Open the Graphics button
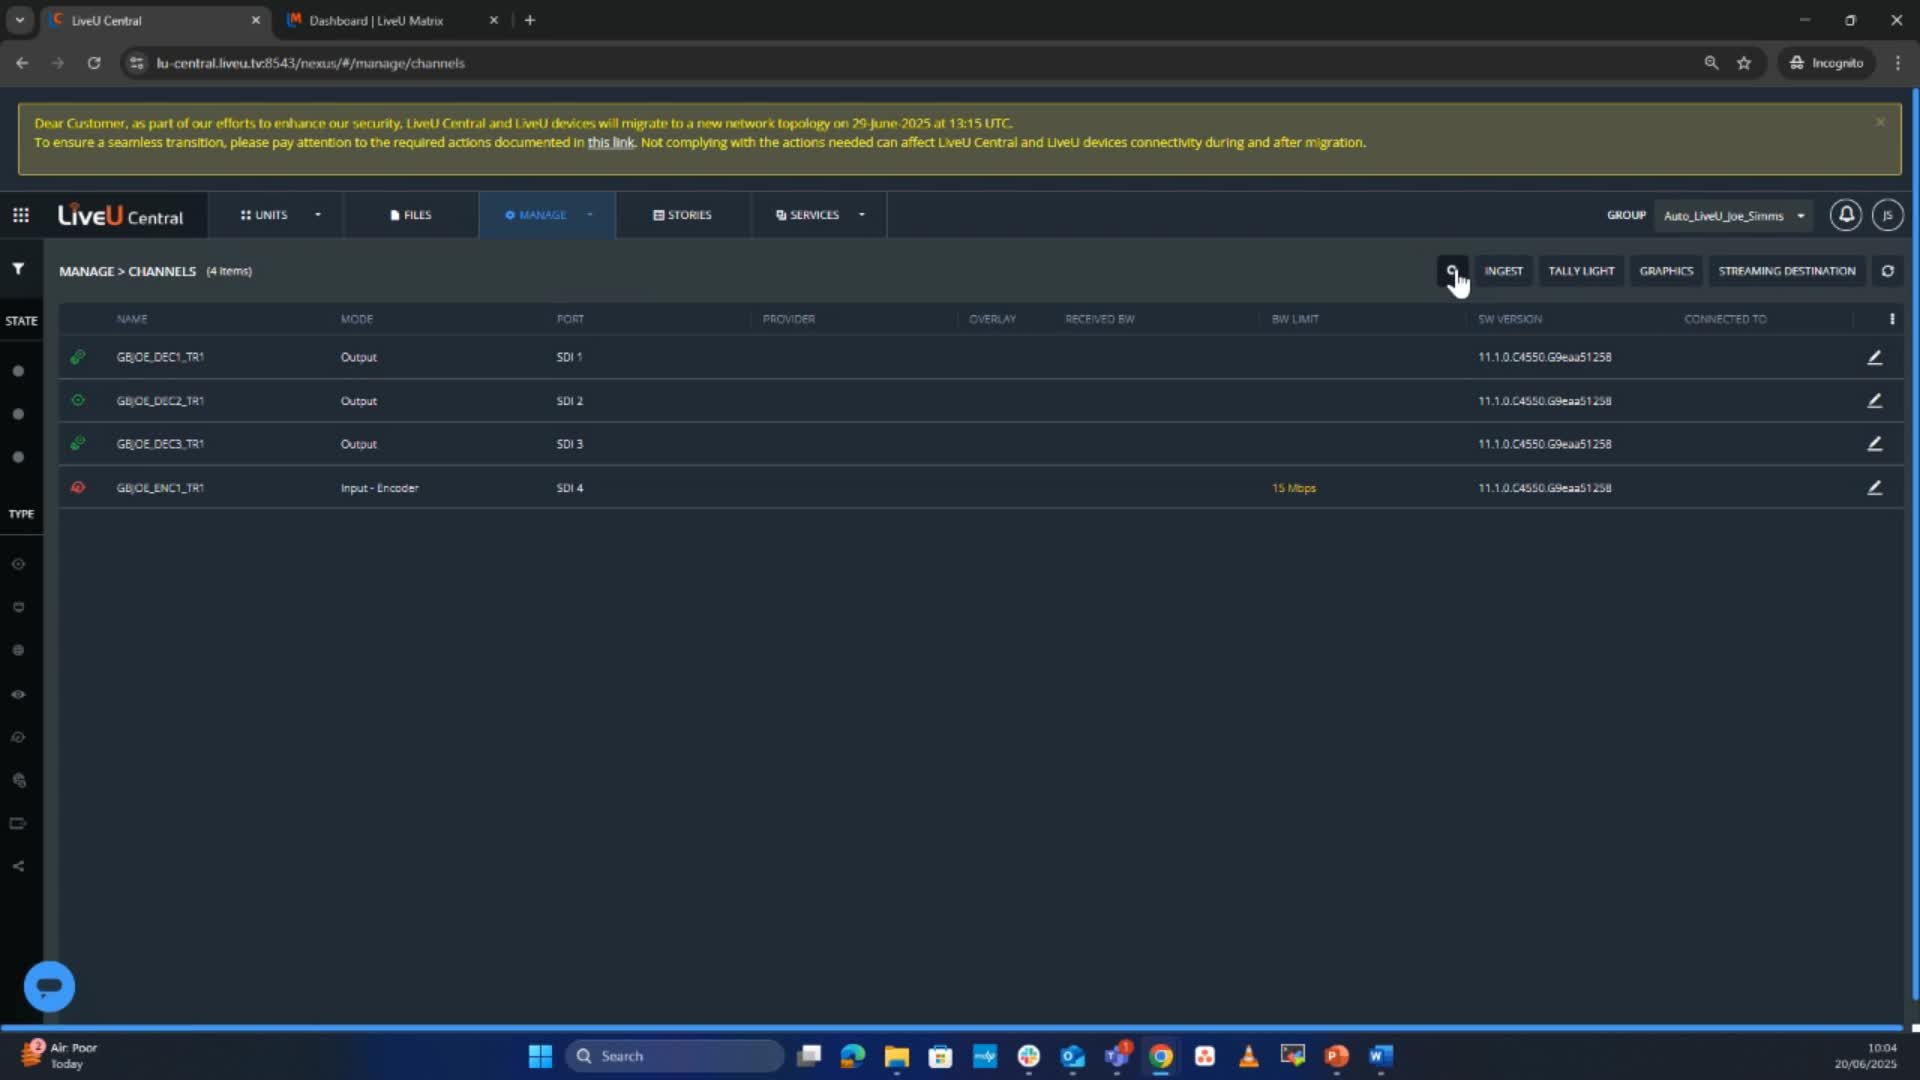 (x=1666, y=271)
